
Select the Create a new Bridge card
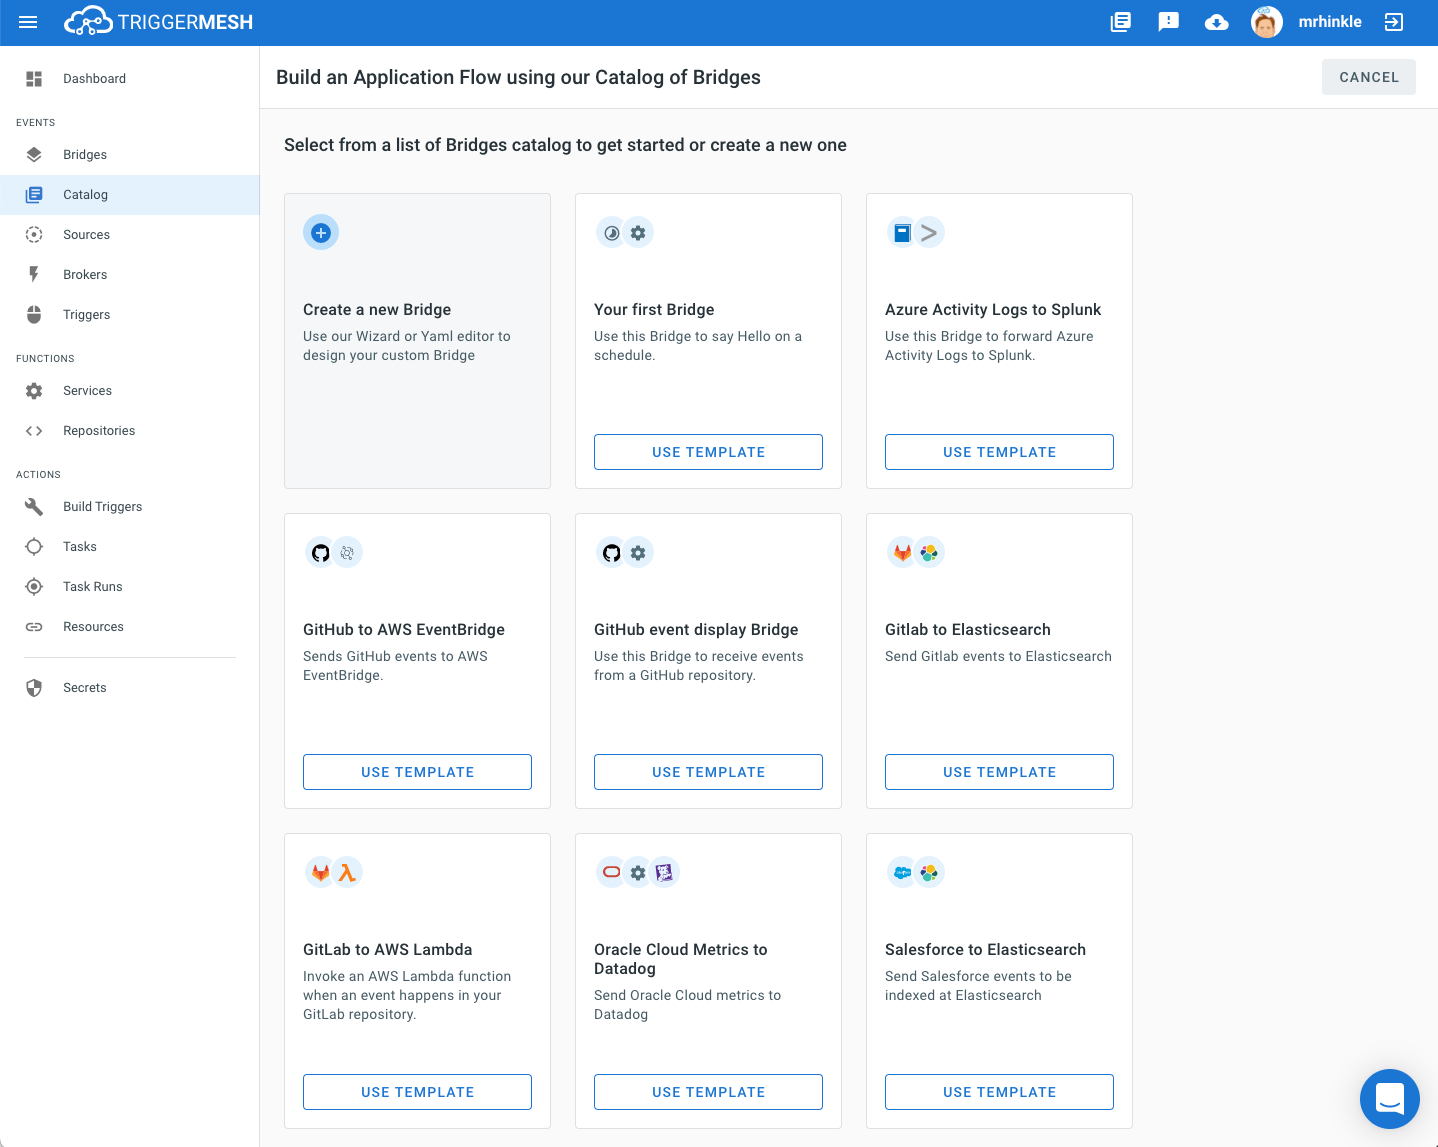coord(417,341)
